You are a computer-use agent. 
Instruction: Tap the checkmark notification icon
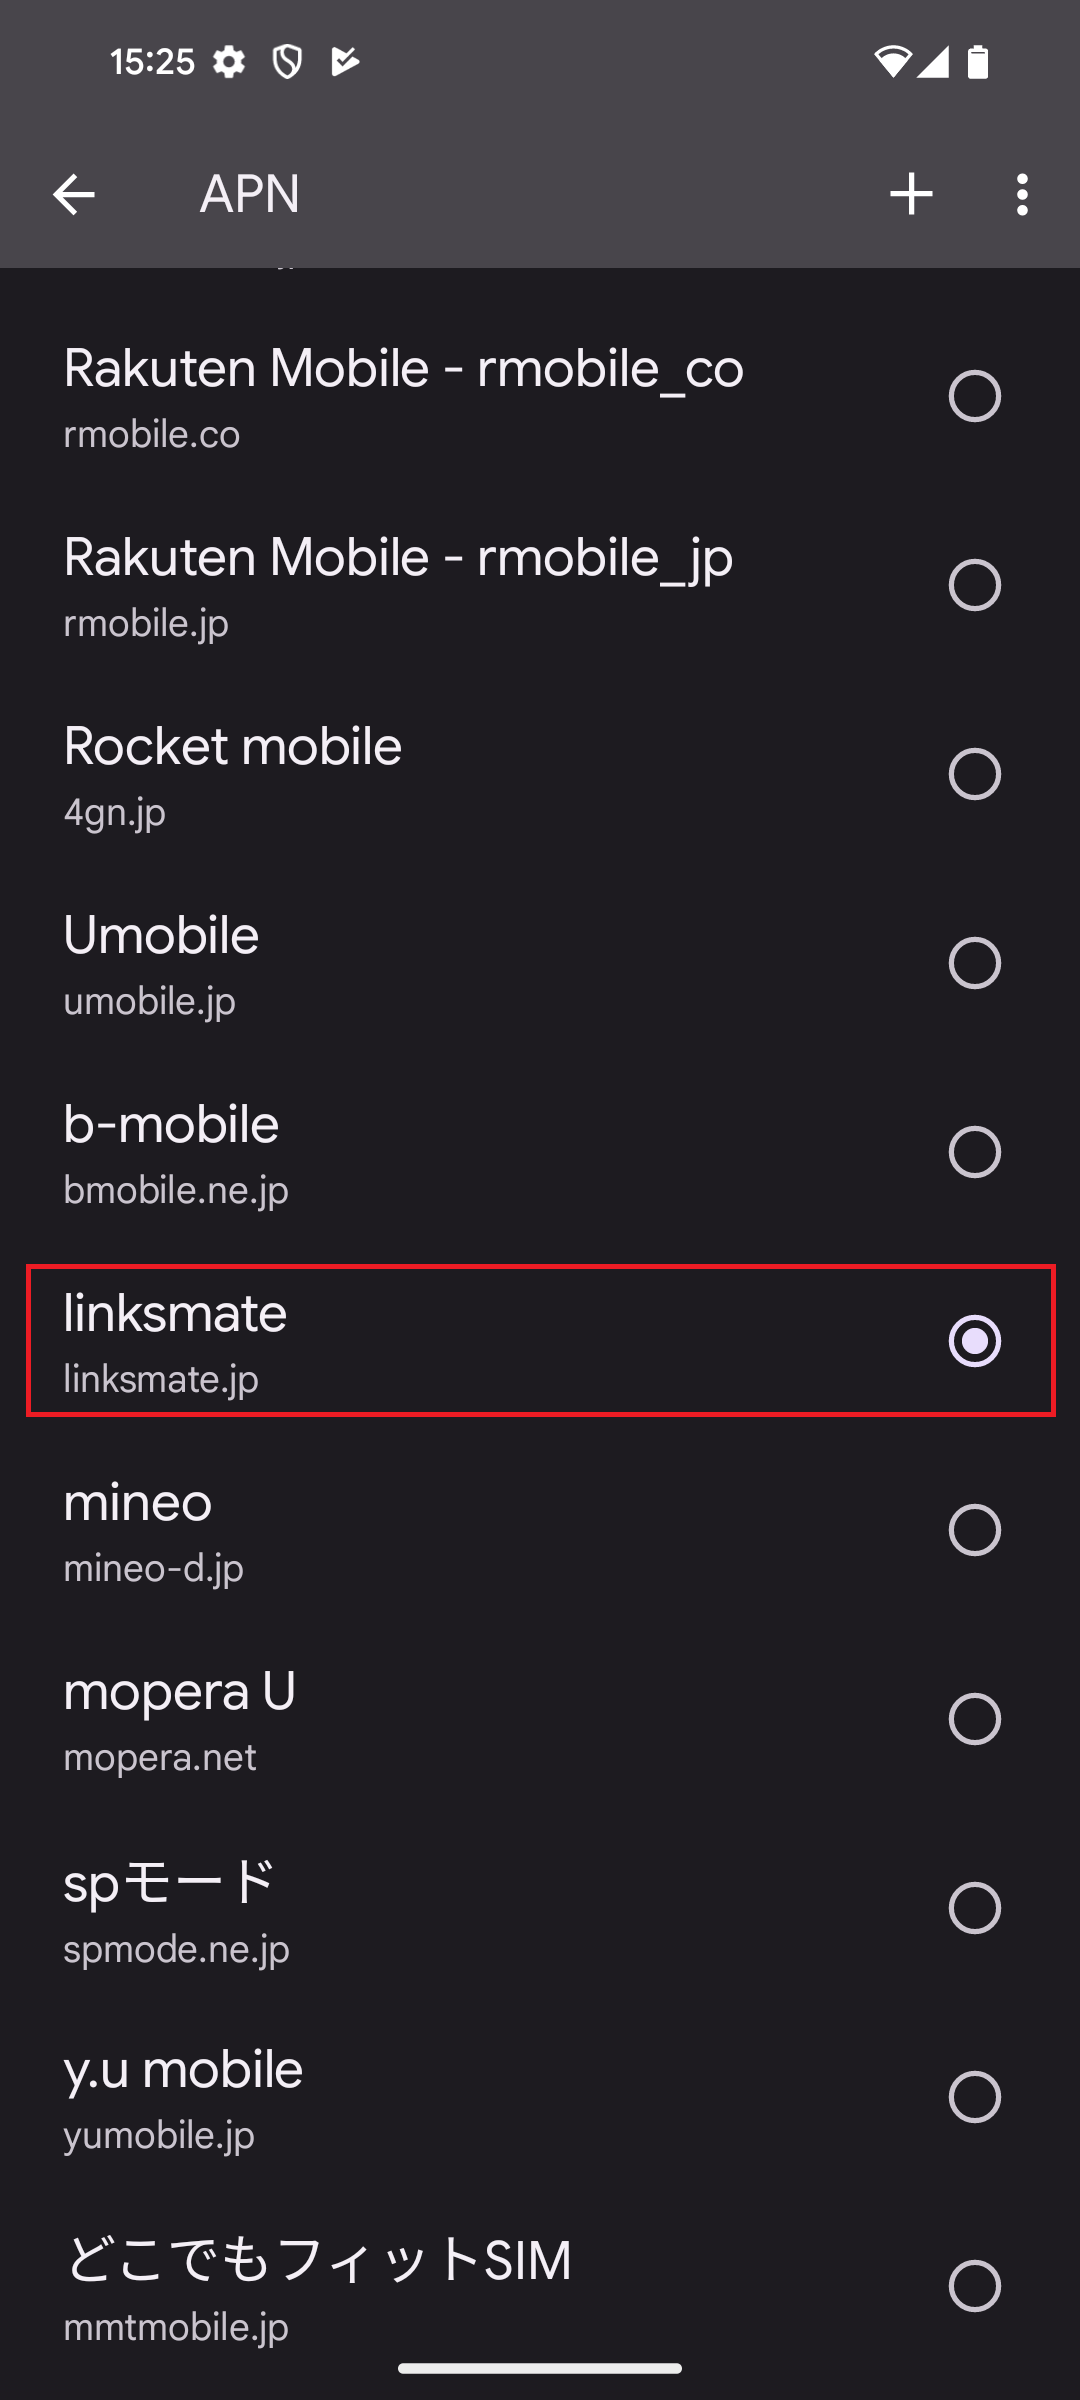click(344, 63)
